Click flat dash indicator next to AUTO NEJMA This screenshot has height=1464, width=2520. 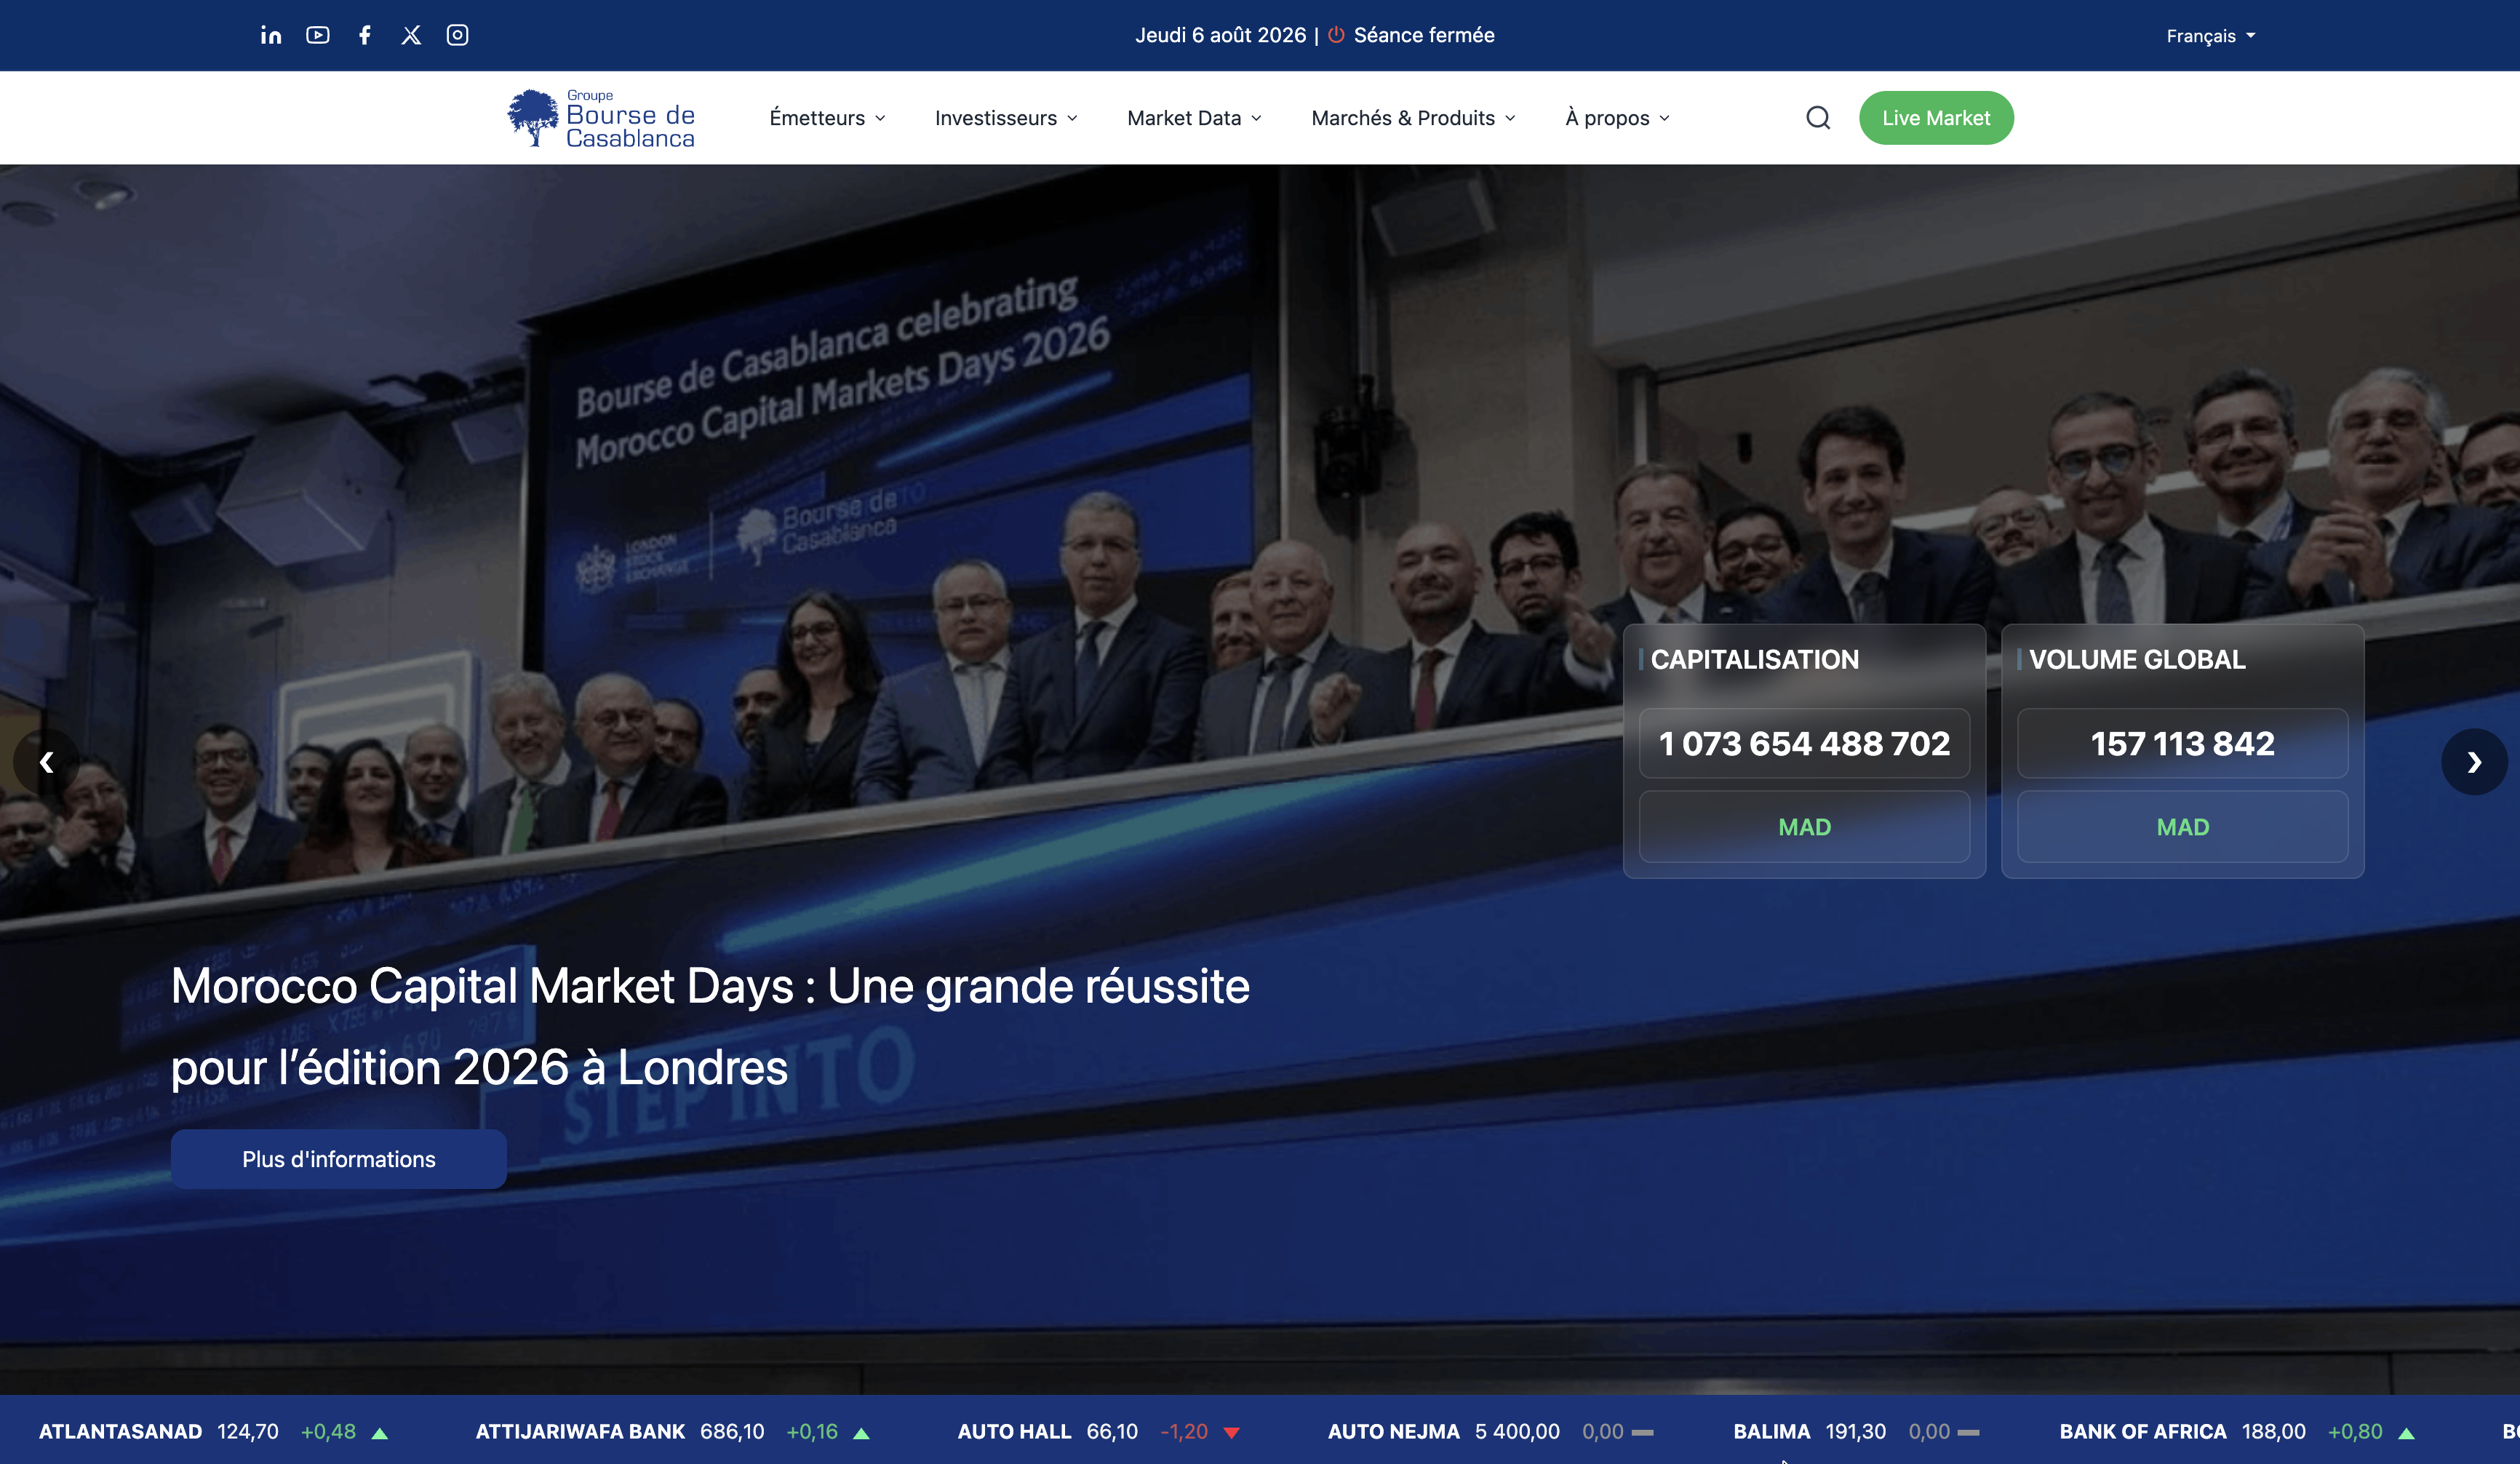coord(1643,1433)
